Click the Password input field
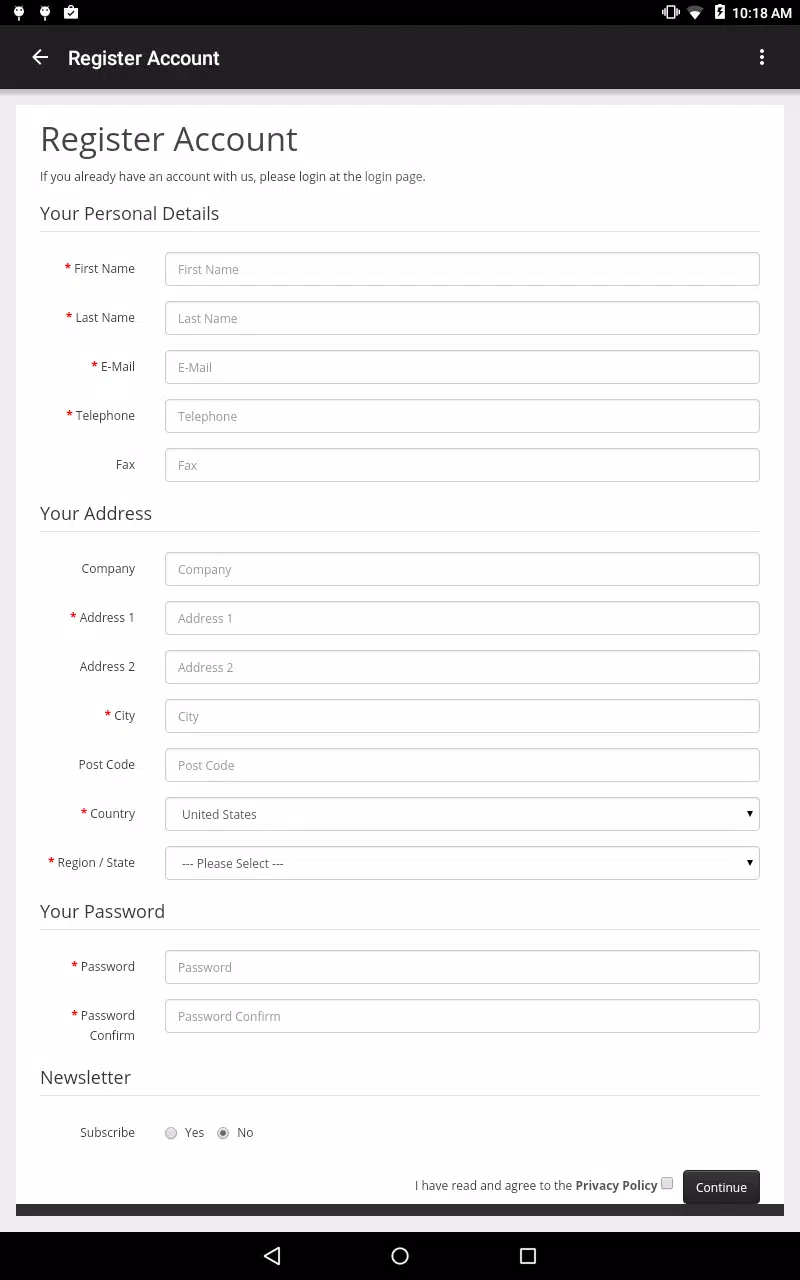Image resolution: width=800 pixels, height=1280 pixels. coord(462,967)
